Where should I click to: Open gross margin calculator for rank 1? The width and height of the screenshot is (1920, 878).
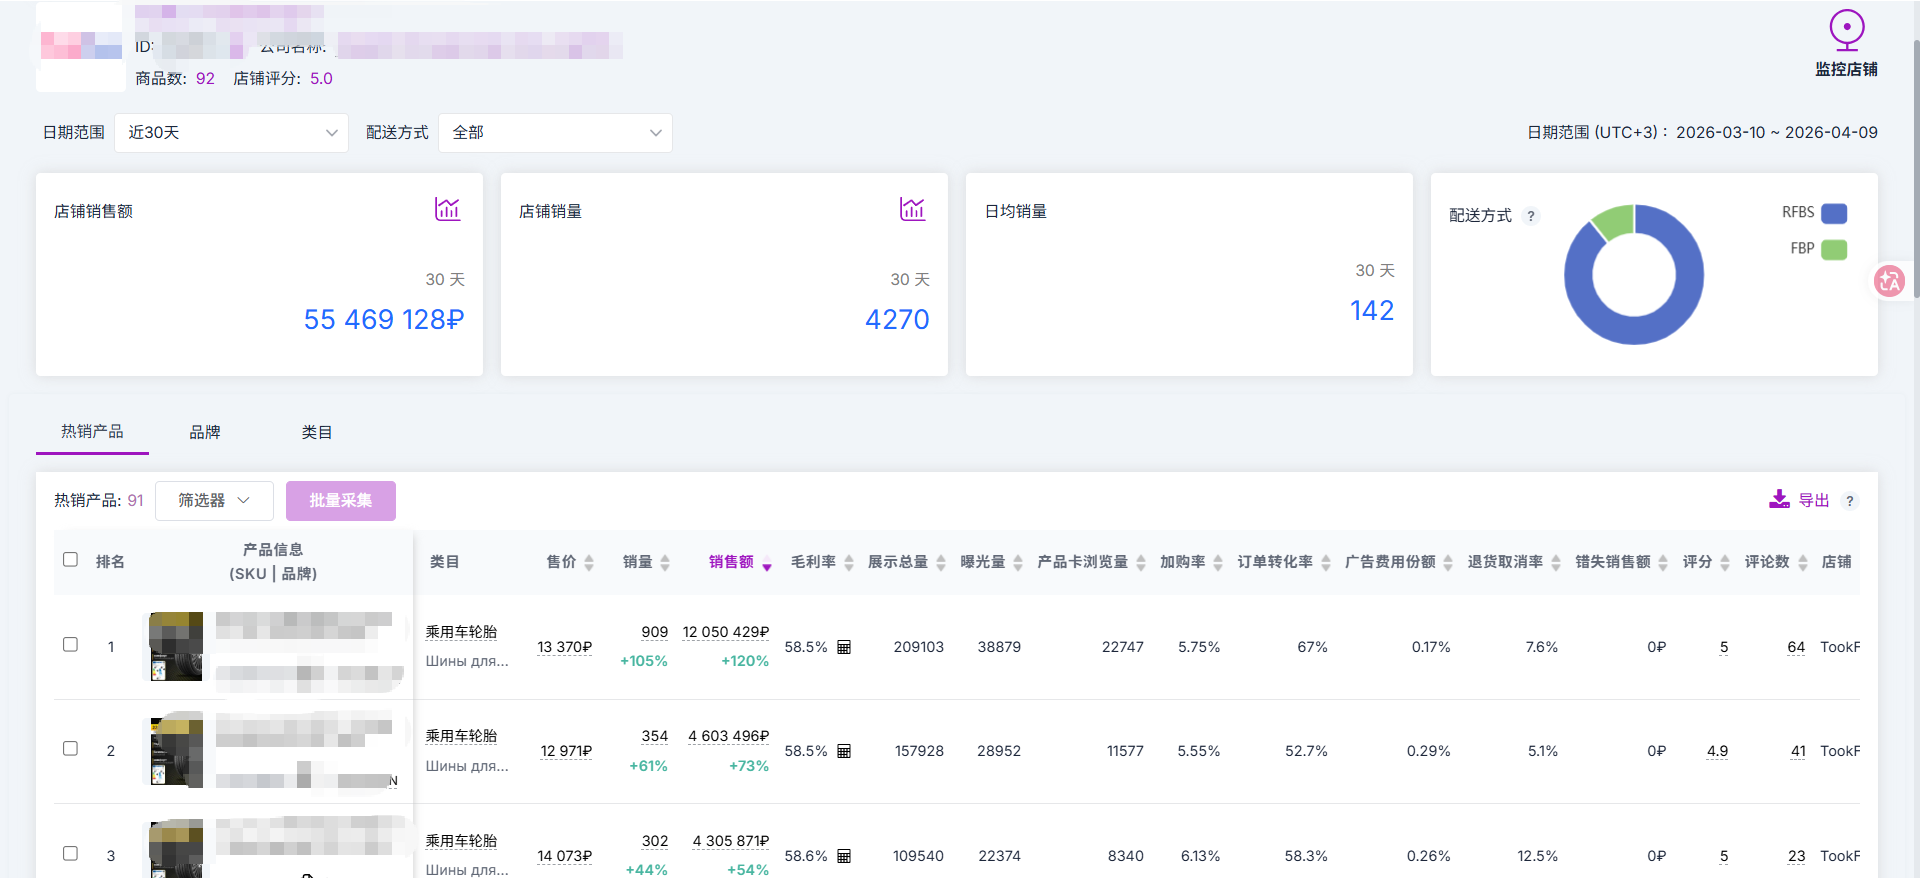(844, 647)
